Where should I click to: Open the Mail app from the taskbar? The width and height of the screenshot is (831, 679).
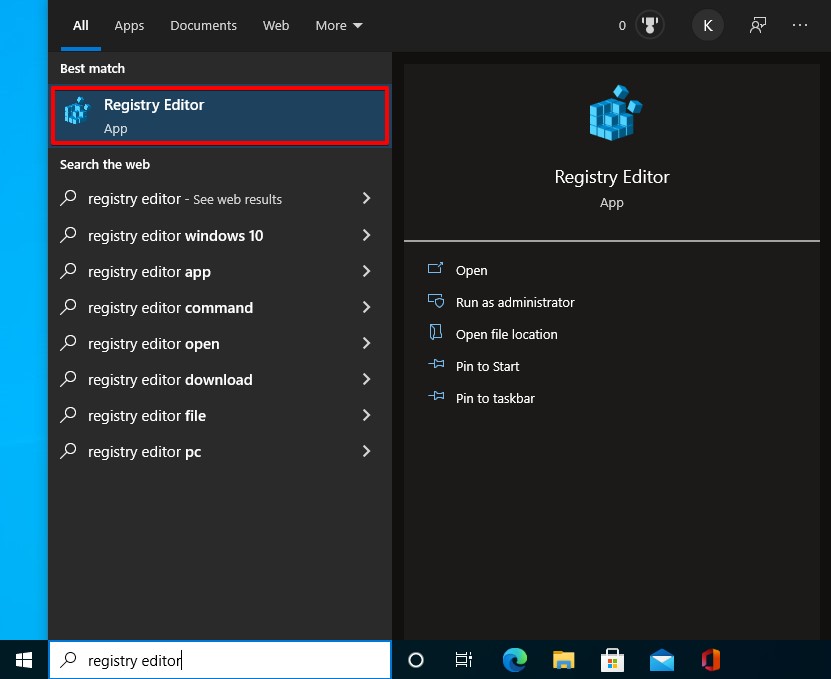661,660
